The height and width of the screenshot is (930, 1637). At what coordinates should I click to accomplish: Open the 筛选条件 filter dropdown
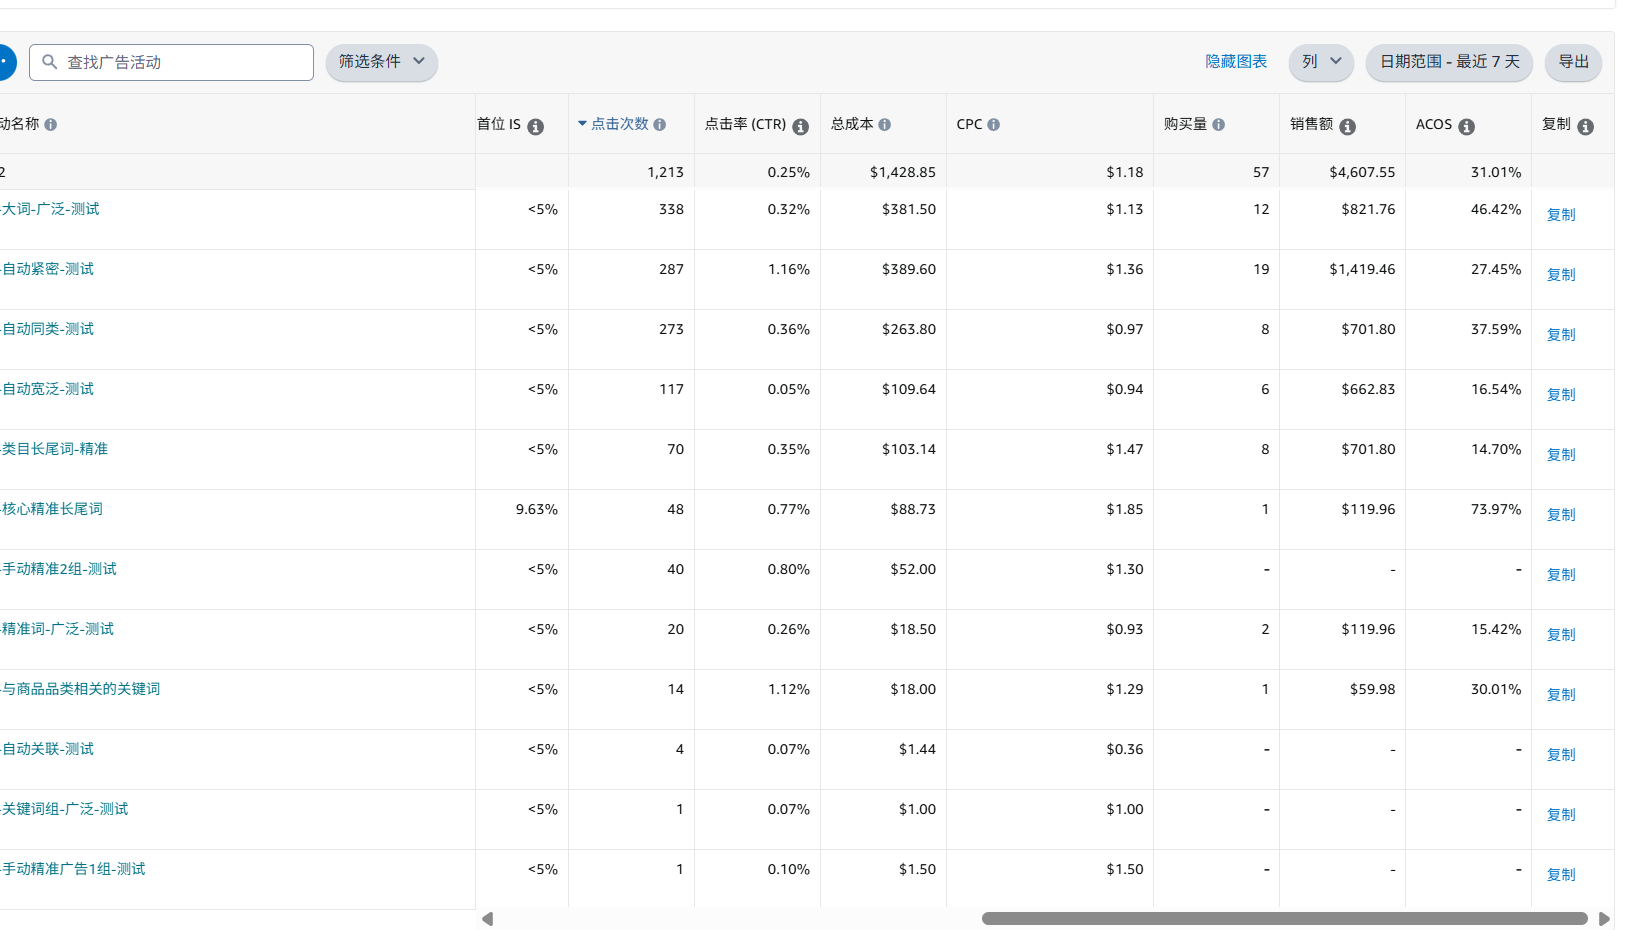click(x=381, y=62)
